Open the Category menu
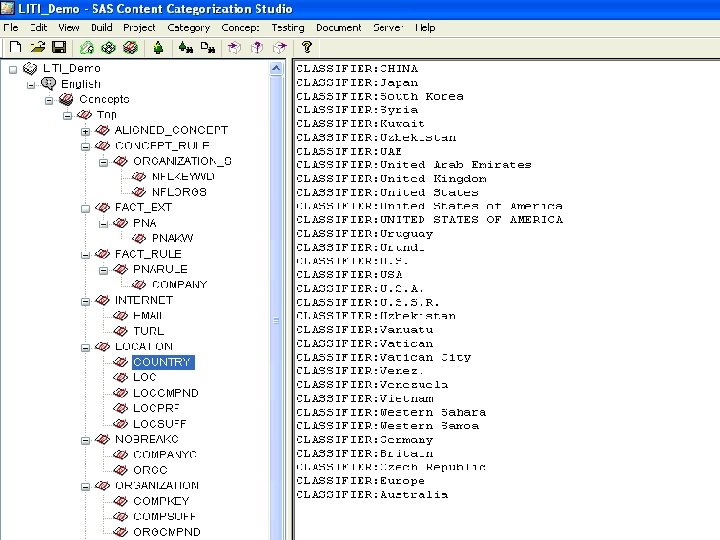 pos(188,28)
